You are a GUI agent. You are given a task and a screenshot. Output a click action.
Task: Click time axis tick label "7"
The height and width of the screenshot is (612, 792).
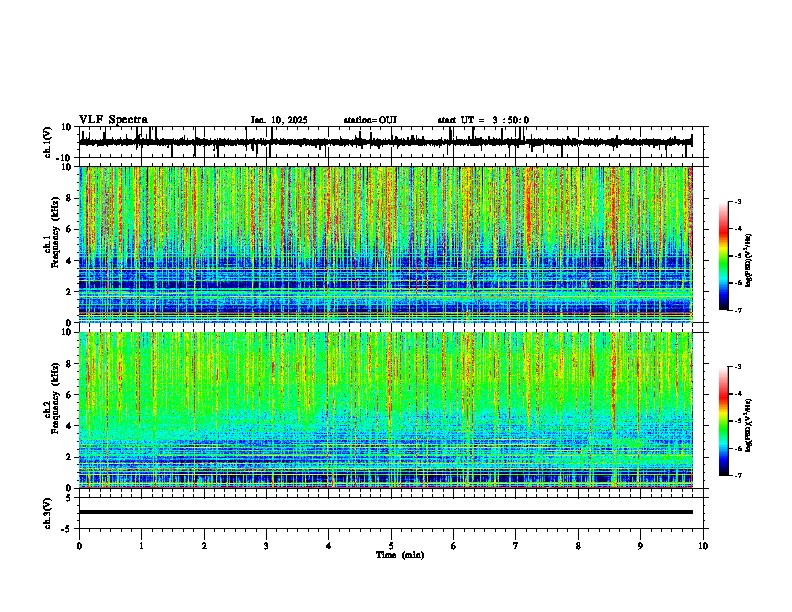[x=516, y=546]
